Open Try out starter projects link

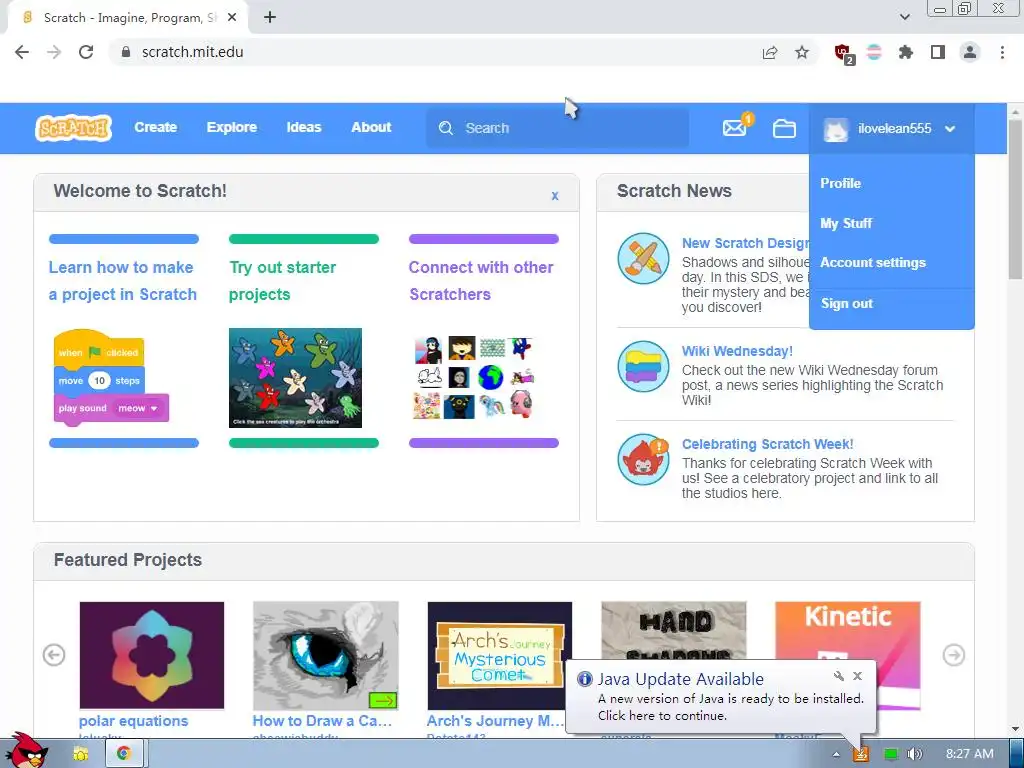(x=282, y=281)
